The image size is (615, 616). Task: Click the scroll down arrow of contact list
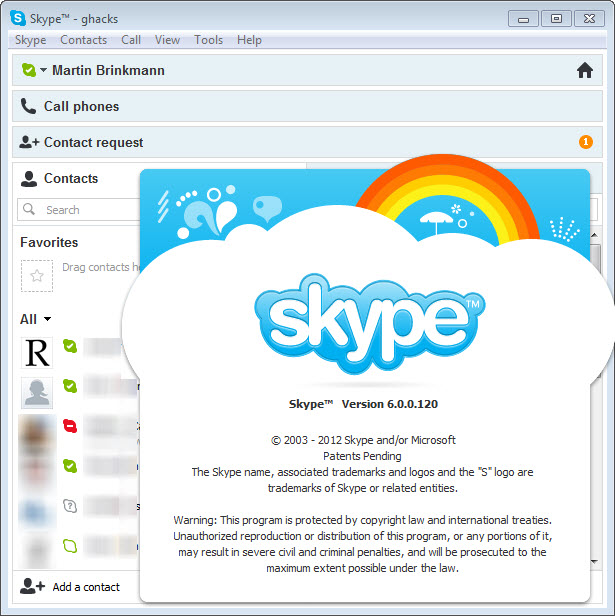point(594,562)
